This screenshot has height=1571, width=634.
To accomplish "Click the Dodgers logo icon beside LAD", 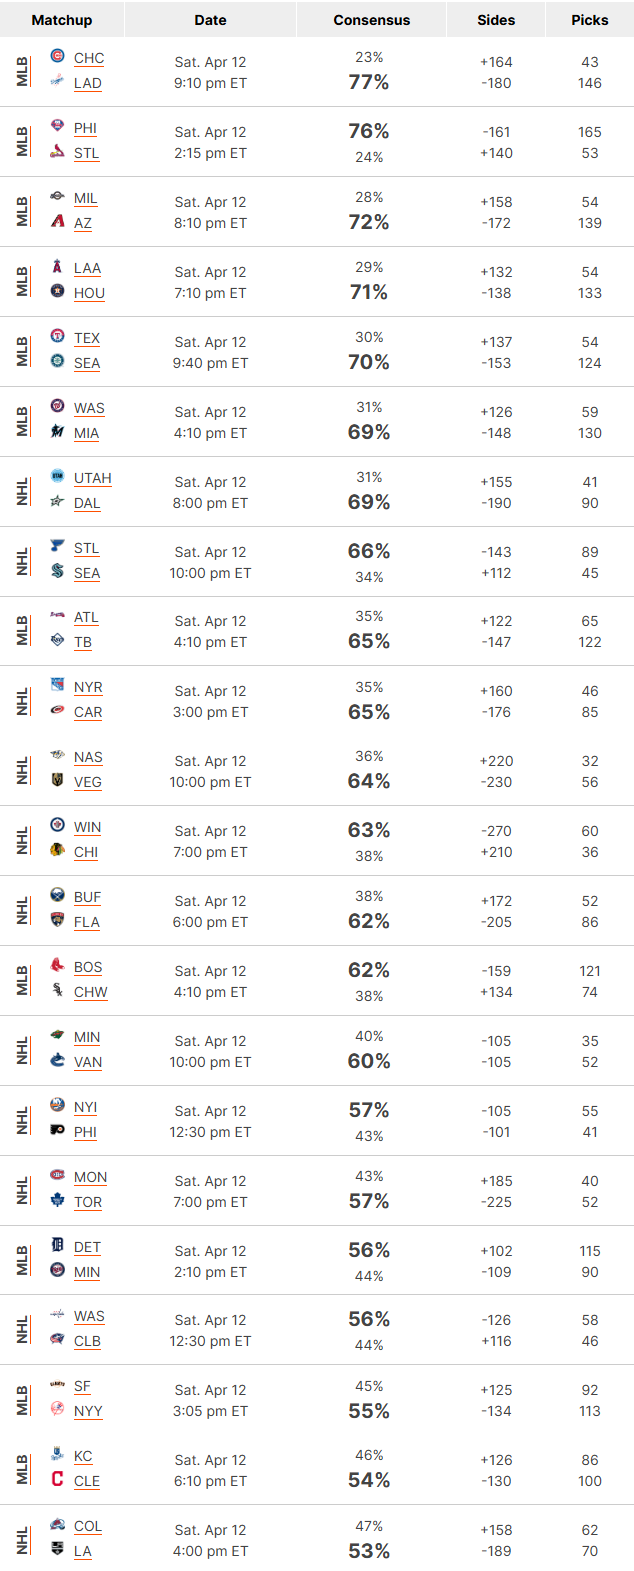I will click(x=57, y=81).
